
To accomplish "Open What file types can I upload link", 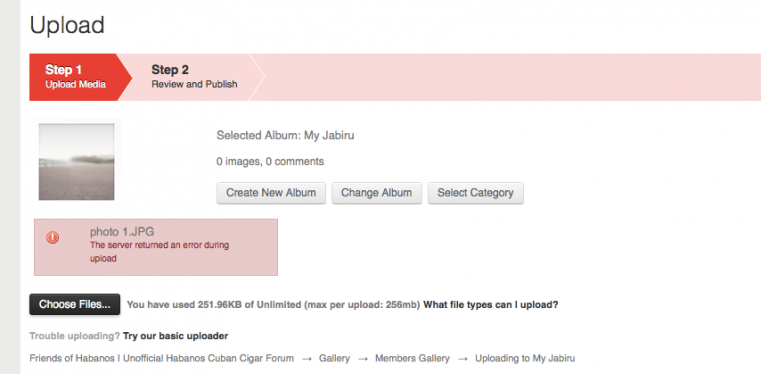I will pos(491,305).
